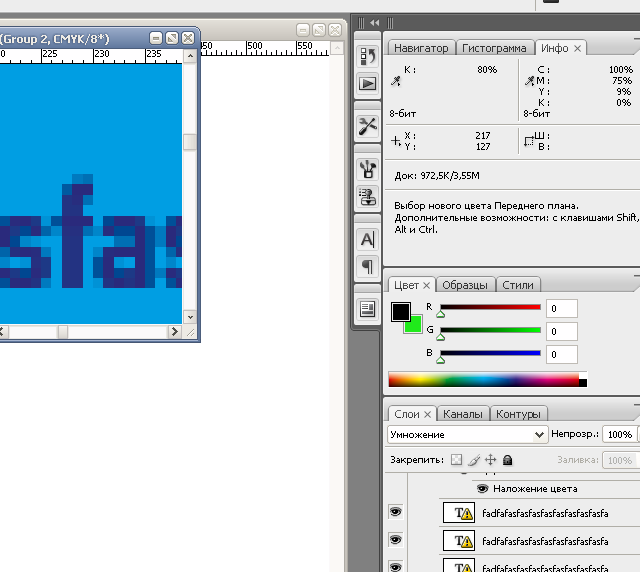Close the background document window
The image size is (640, 572).
tap(335, 30)
